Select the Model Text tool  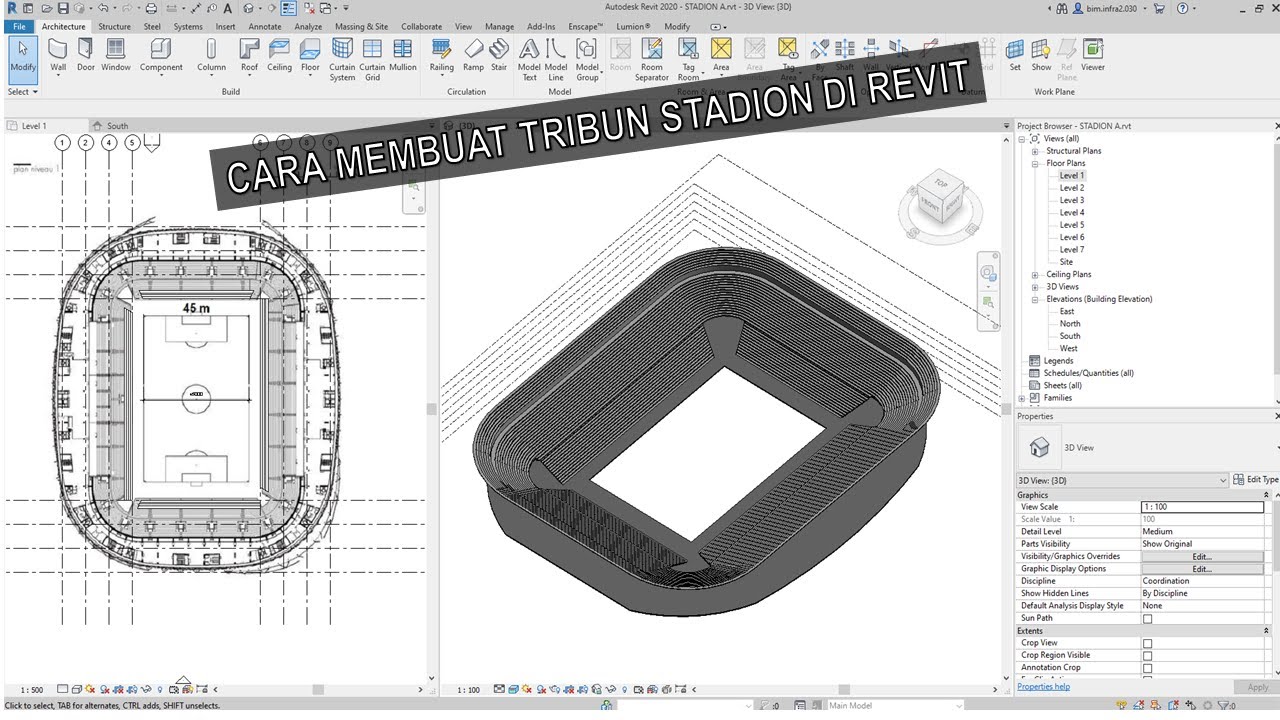pos(529,60)
